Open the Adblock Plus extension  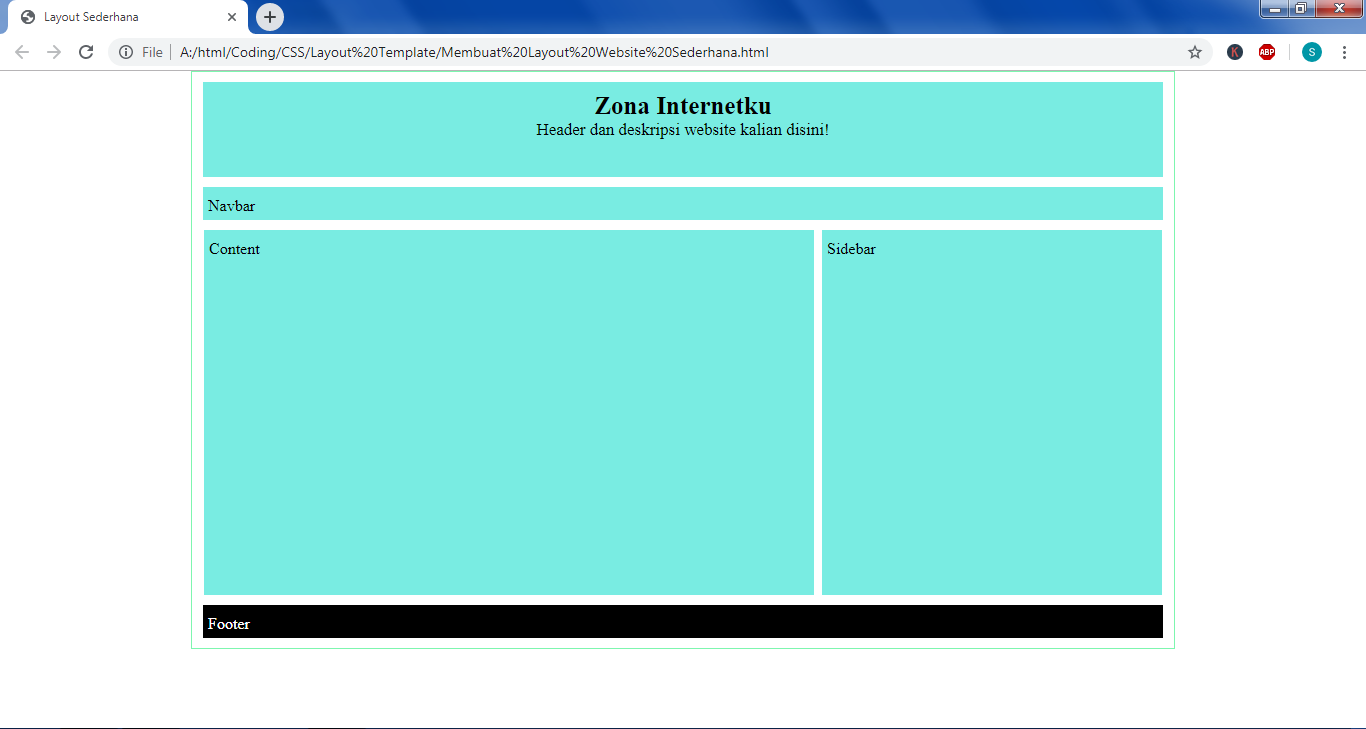(x=1267, y=52)
